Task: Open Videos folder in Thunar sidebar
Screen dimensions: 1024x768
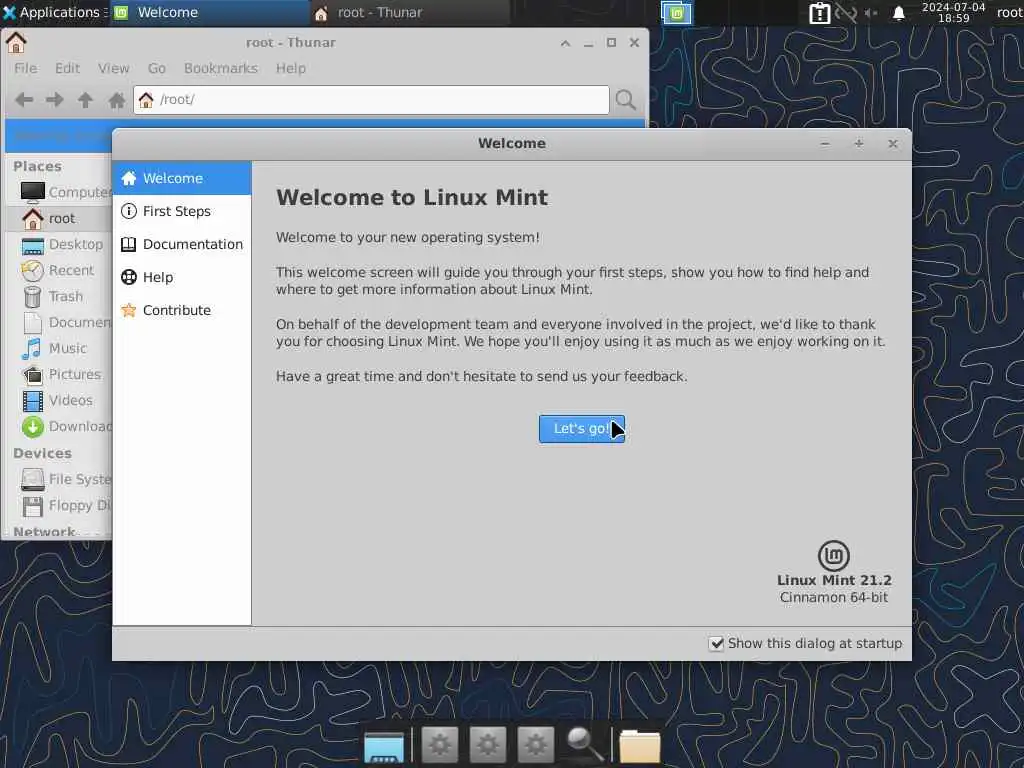Action: click(59, 400)
